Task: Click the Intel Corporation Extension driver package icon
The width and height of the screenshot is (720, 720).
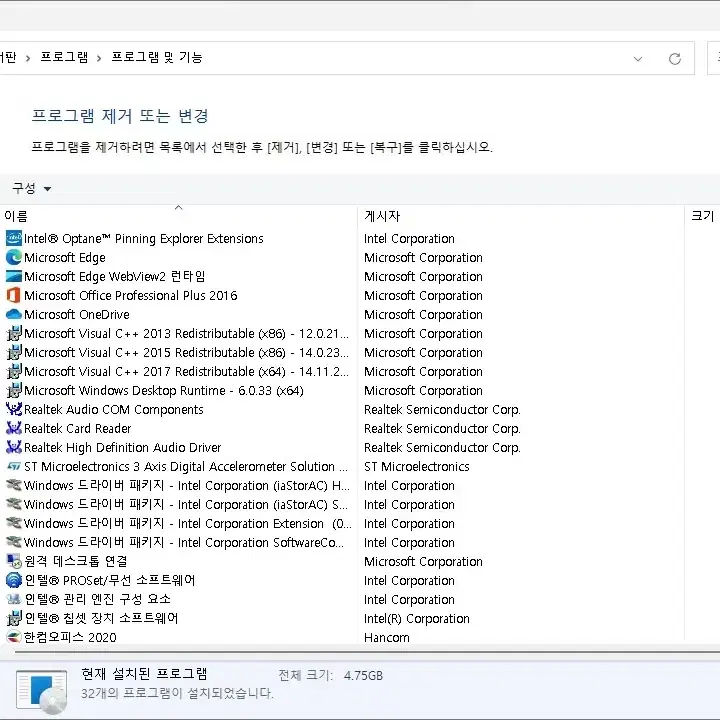Action: (x=14, y=523)
